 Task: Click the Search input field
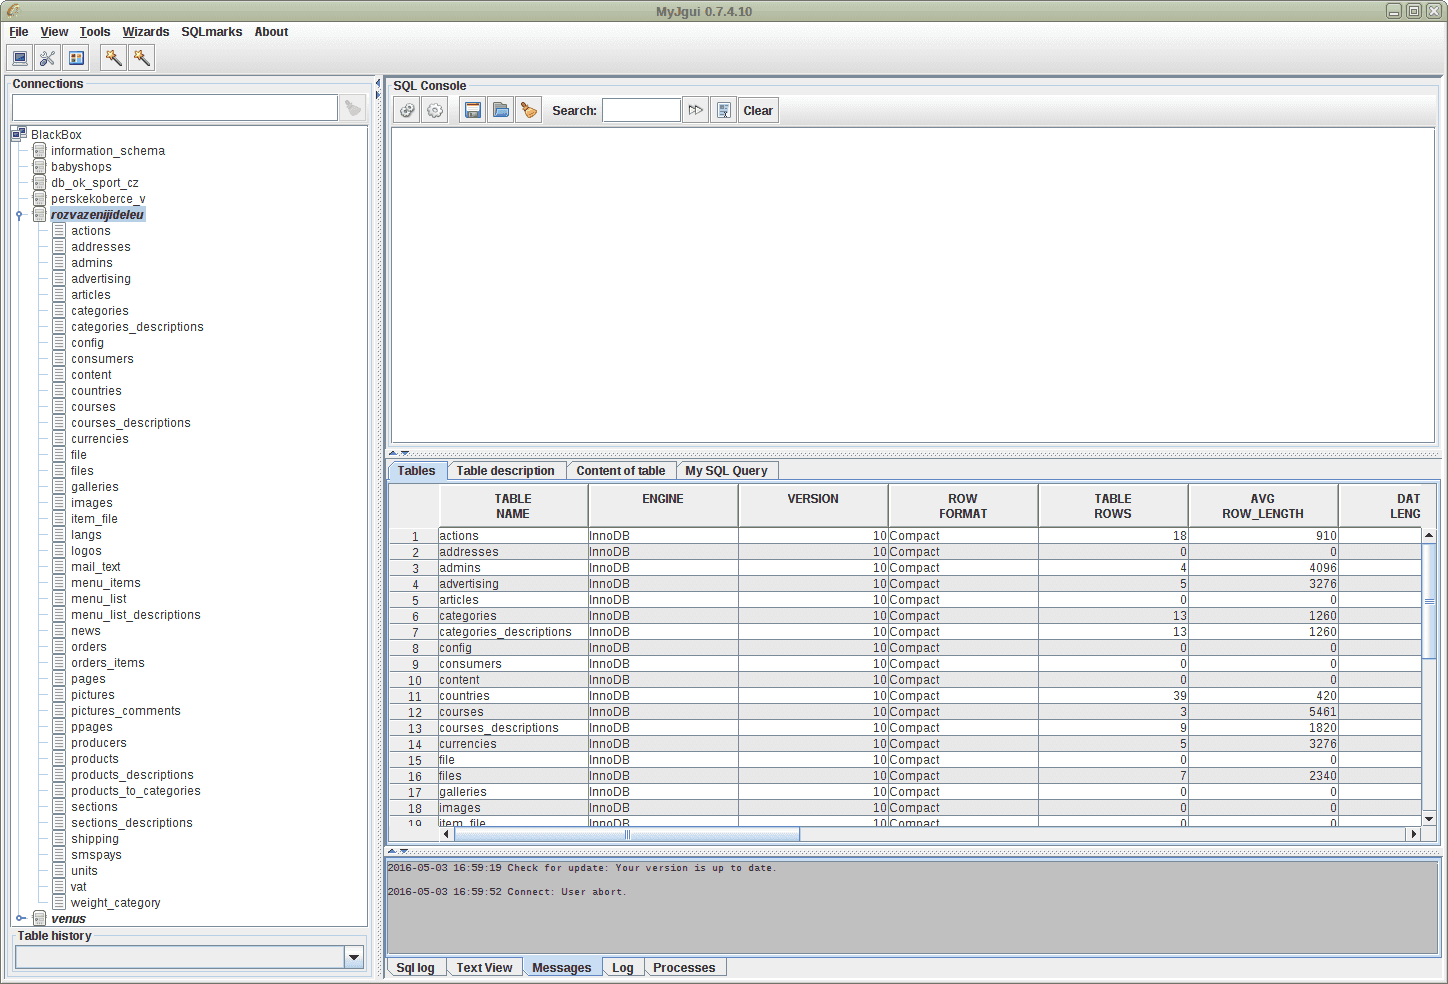click(x=641, y=110)
